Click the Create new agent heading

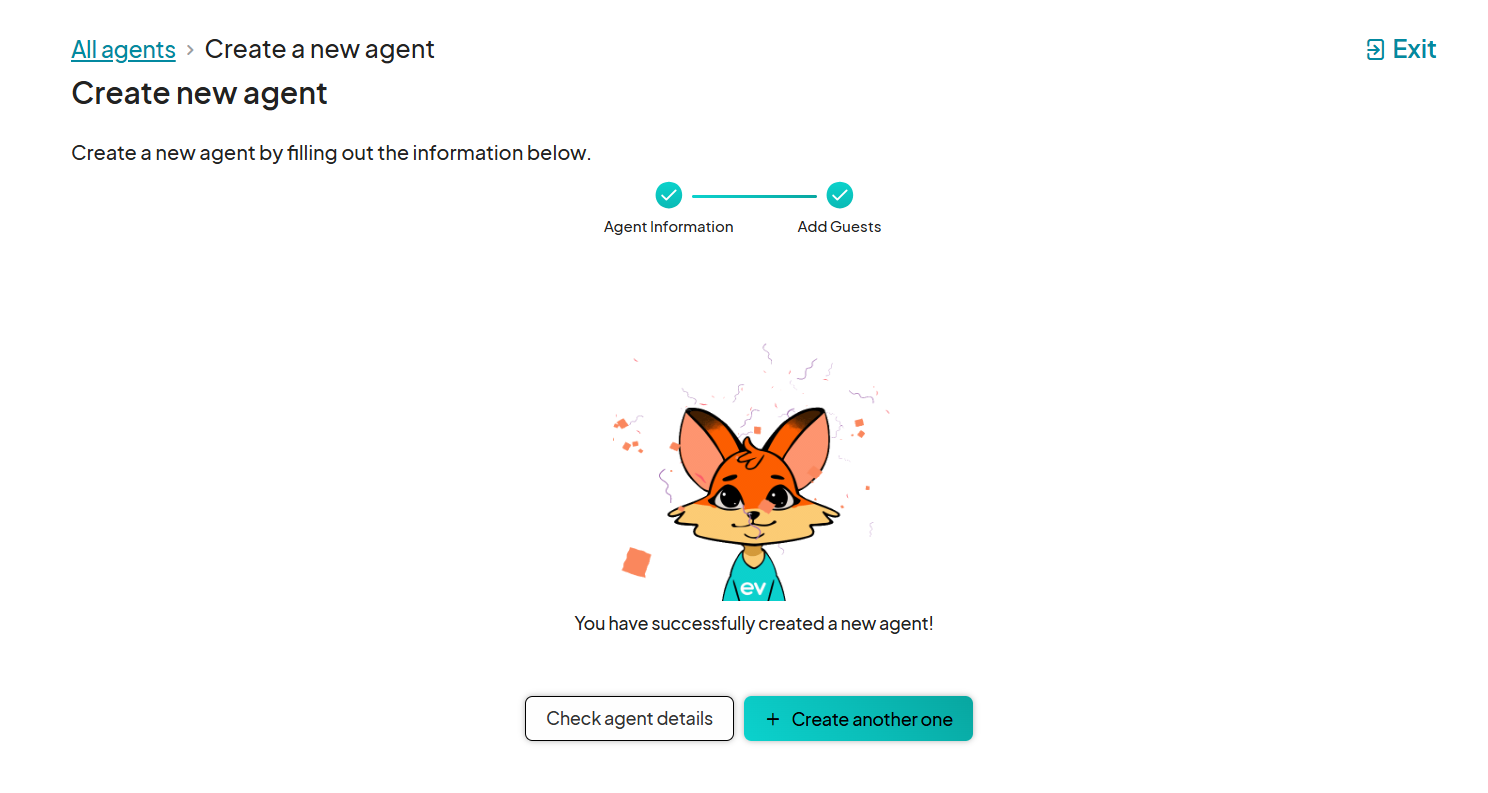coord(199,93)
